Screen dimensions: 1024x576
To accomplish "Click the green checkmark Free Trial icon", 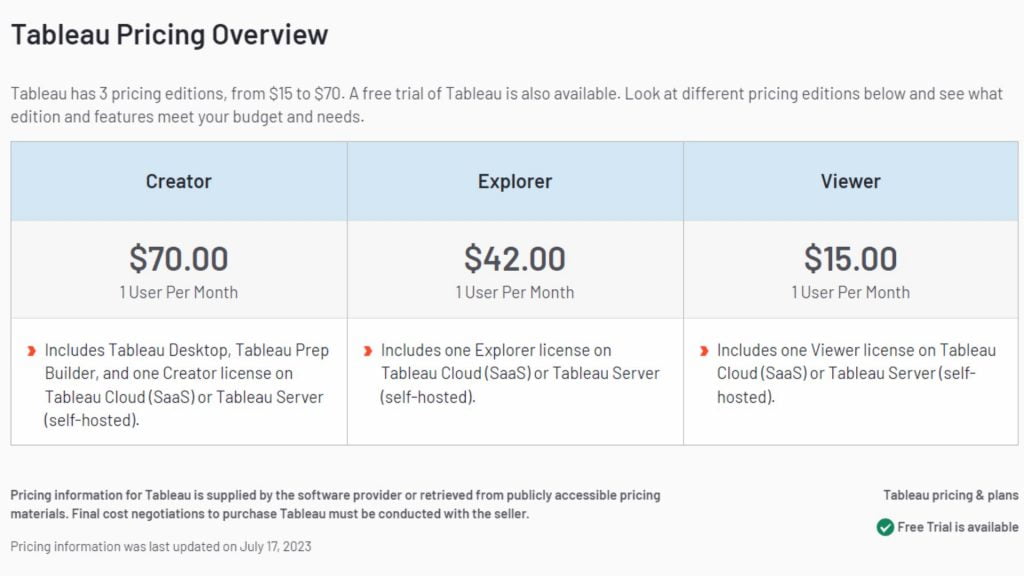I will 885,527.
